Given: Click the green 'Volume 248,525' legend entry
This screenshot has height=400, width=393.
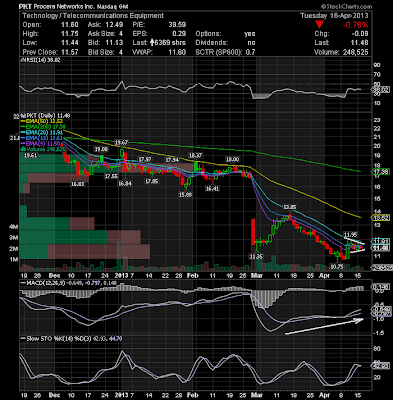Looking at the screenshot, I should point(43,149).
